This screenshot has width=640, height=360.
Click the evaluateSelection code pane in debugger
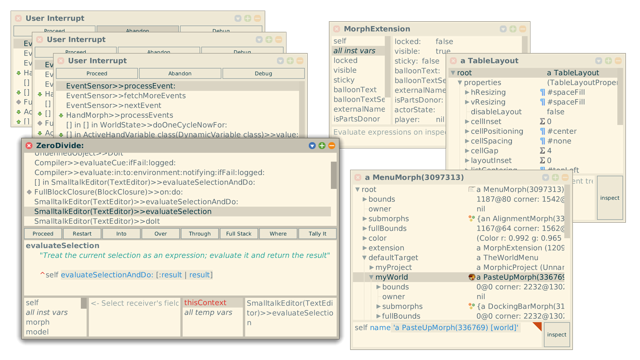point(180,268)
